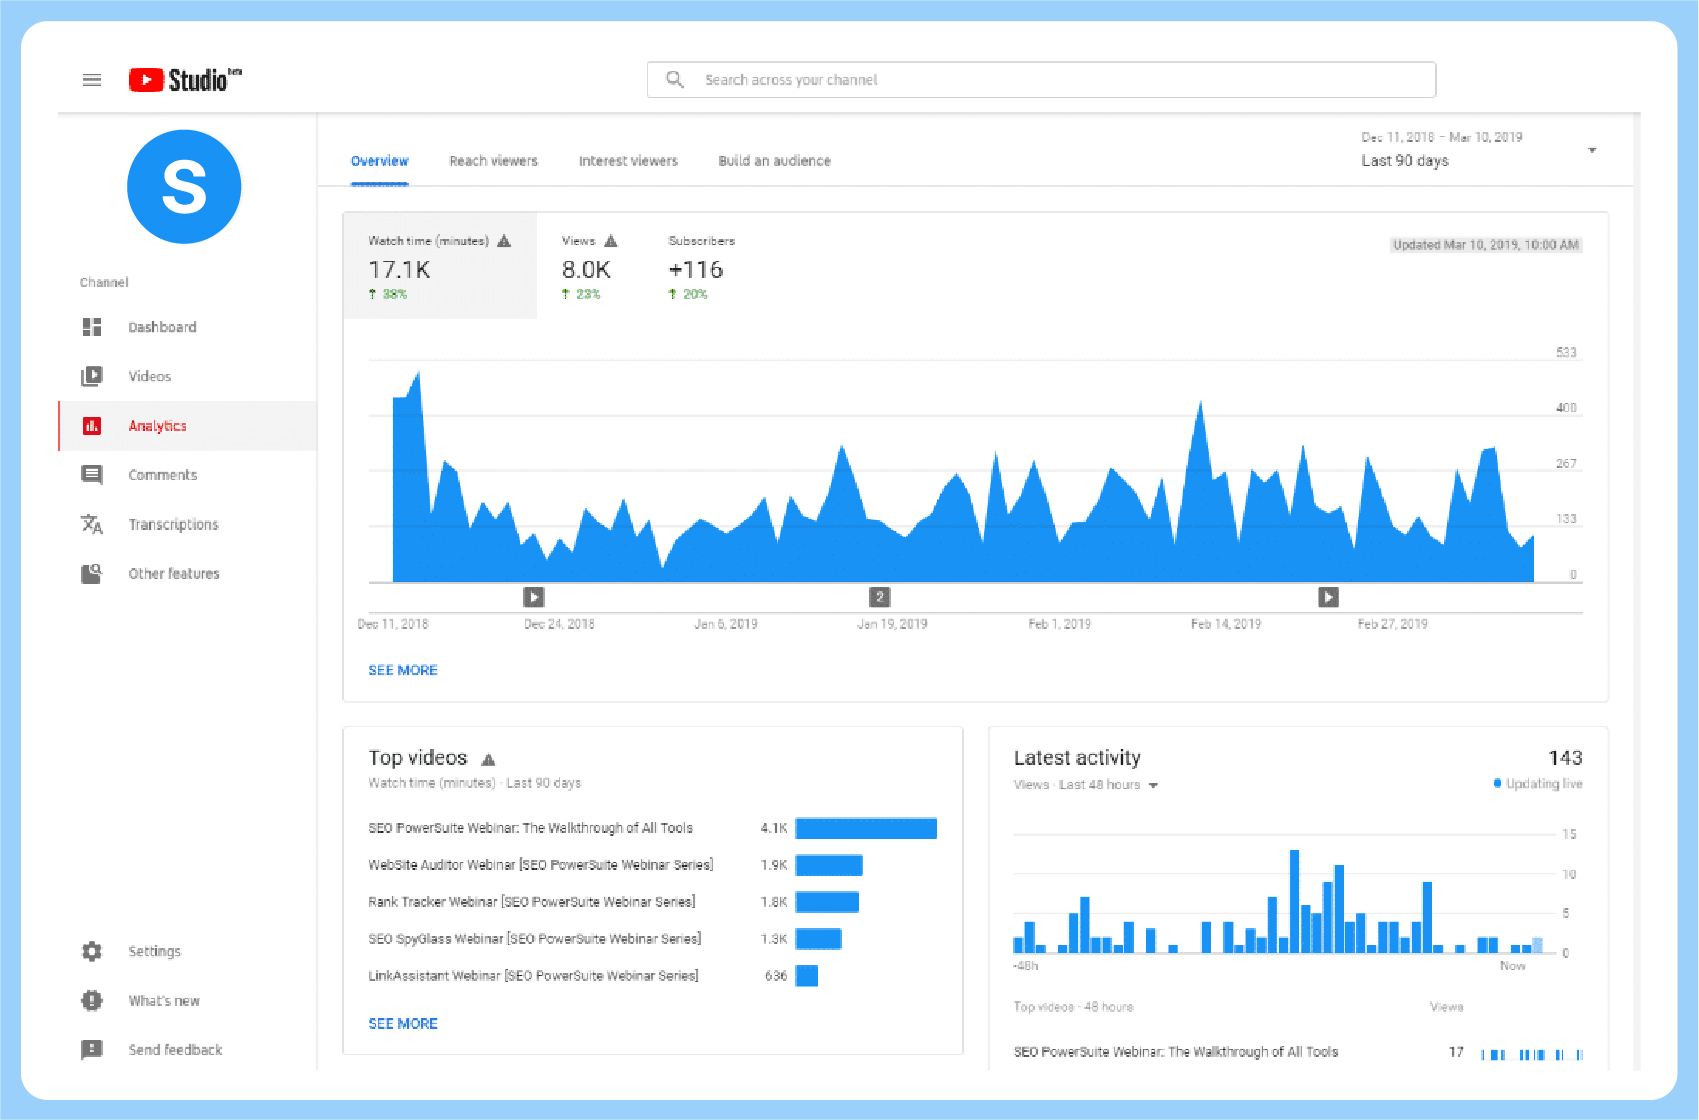Click SEE MORE under the watch time chart

point(403,670)
